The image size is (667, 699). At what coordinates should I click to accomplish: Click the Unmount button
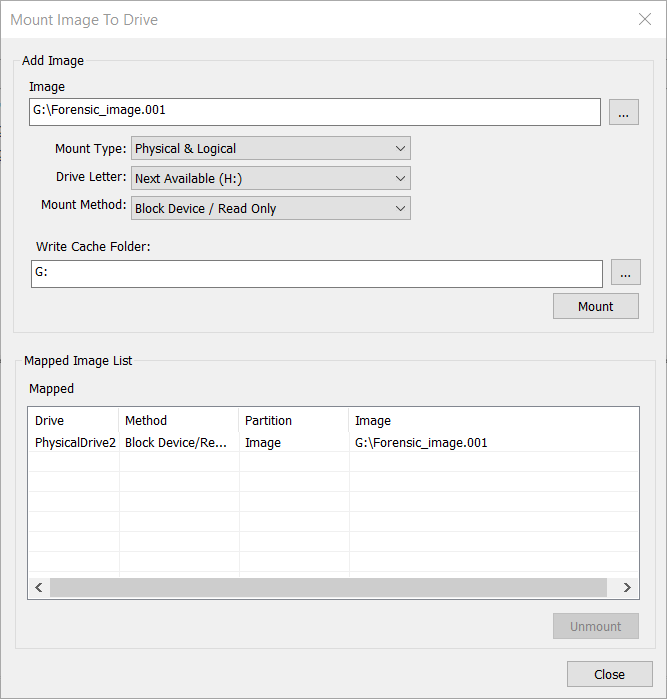(x=595, y=626)
